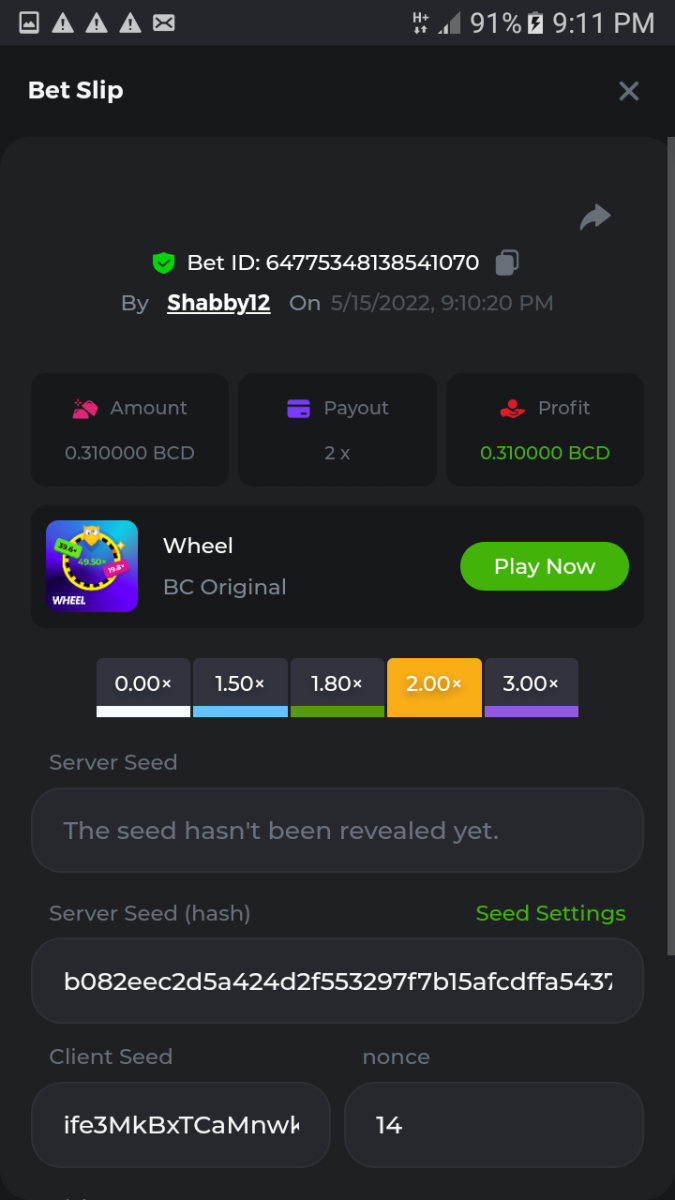Open Shabby12 user profile link

click(218, 303)
